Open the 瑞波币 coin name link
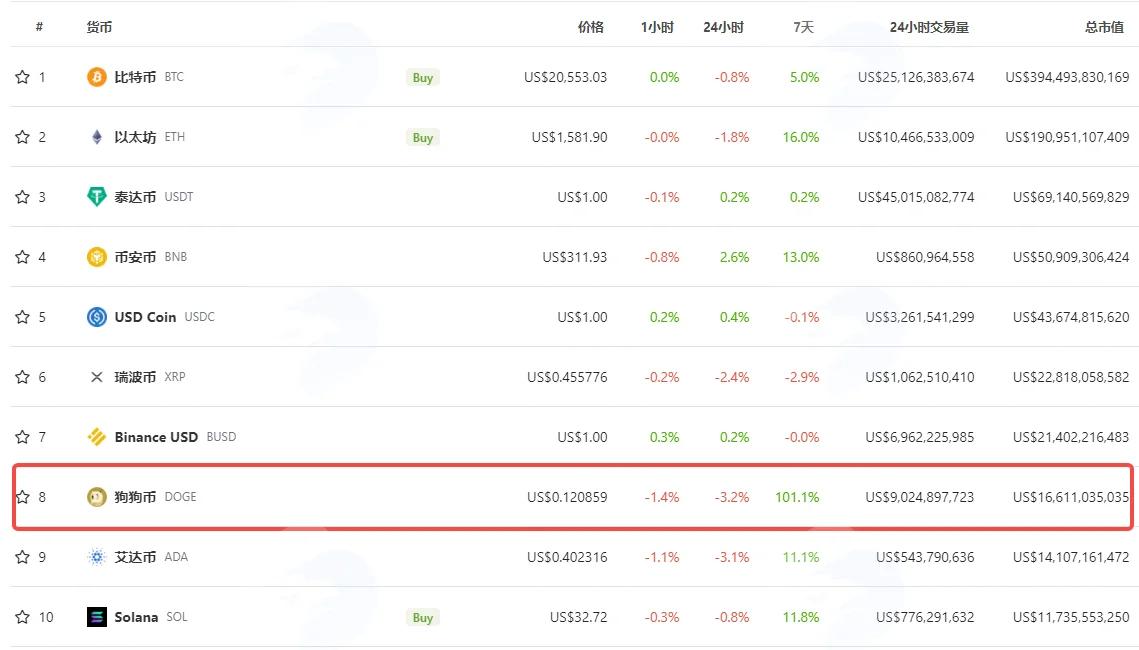Screen dimensions: 1139x650 pos(135,377)
